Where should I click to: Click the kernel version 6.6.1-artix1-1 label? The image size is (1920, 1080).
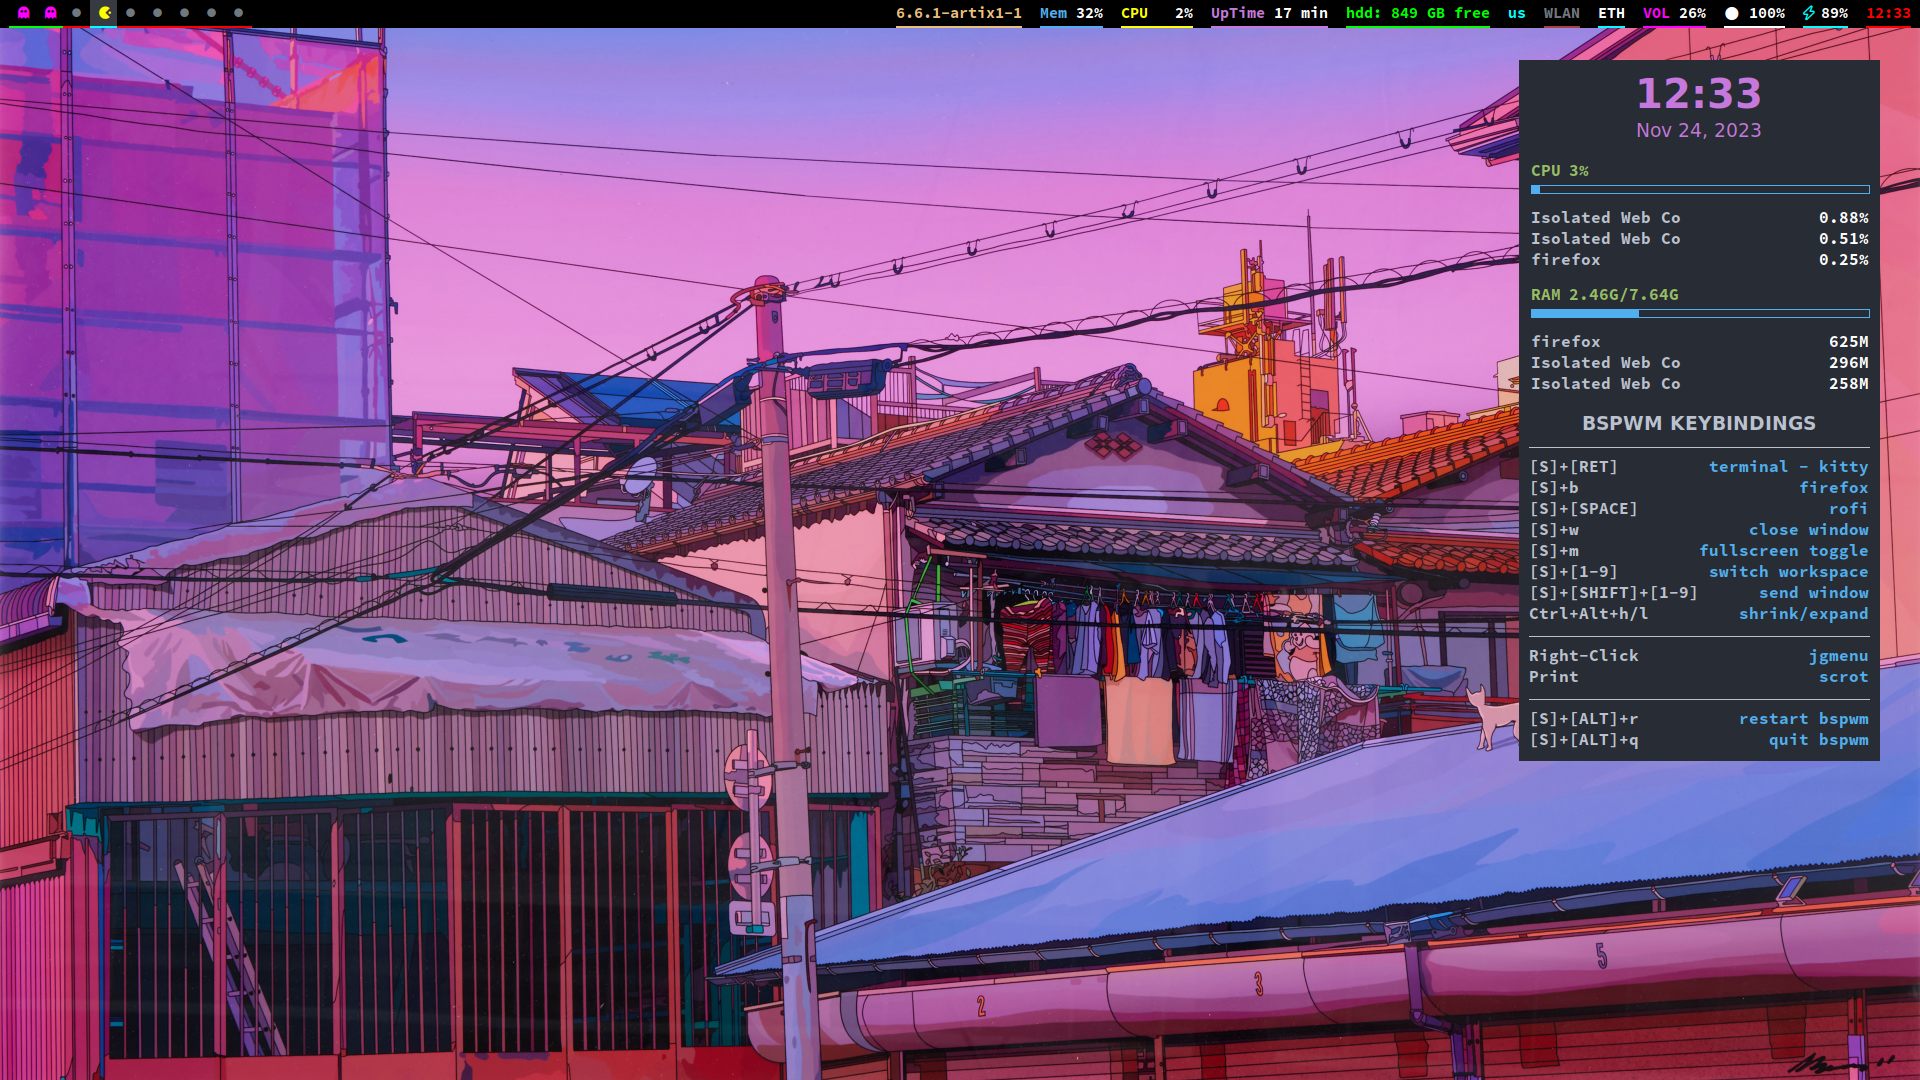pyautogui.click(x=958, y=13)
